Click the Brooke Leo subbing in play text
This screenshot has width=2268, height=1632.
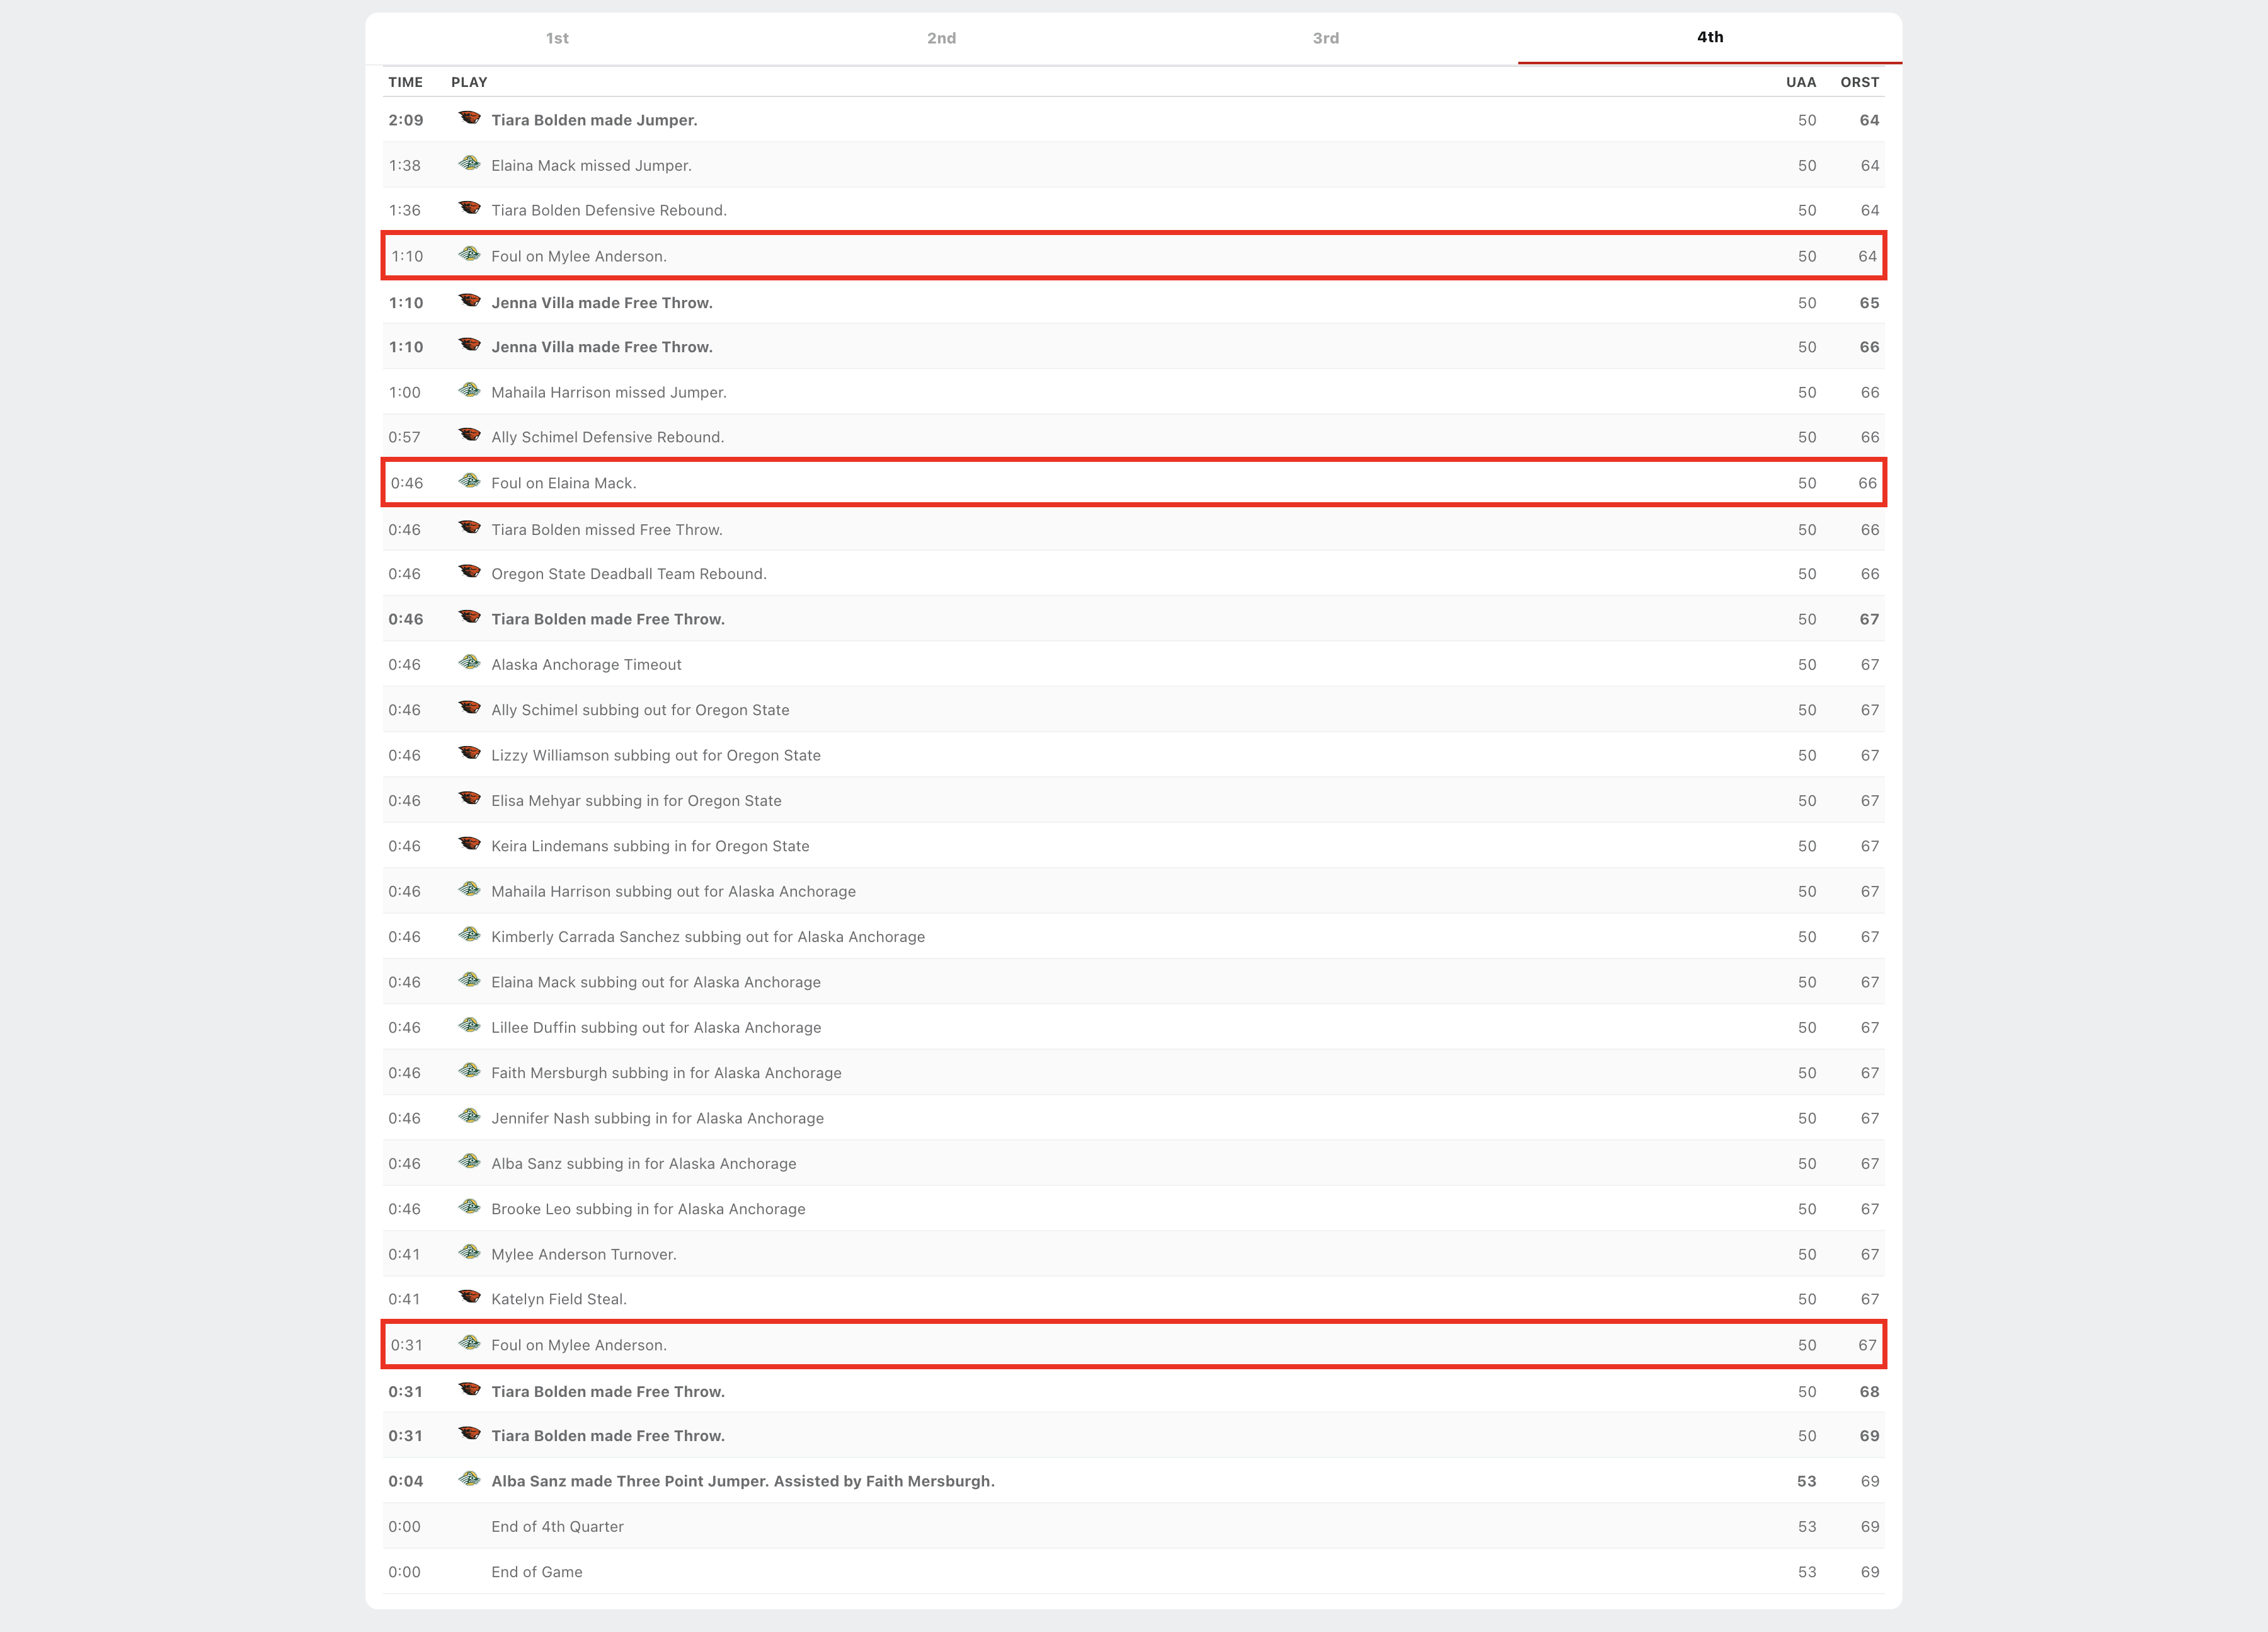pos(648,1209)
